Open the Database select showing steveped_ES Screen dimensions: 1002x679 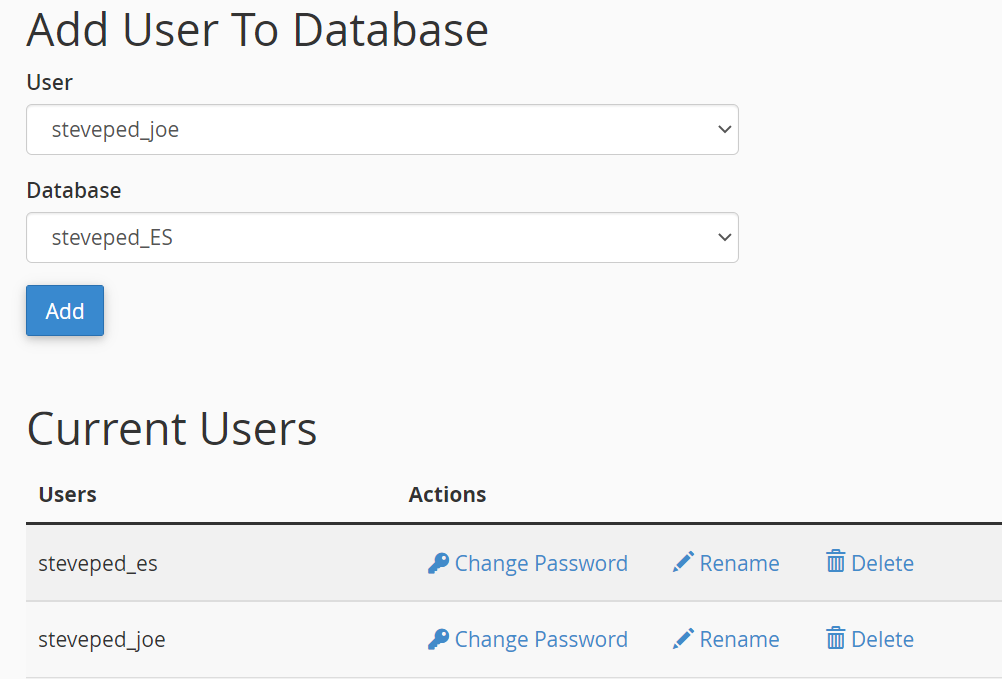click(380, 238)
